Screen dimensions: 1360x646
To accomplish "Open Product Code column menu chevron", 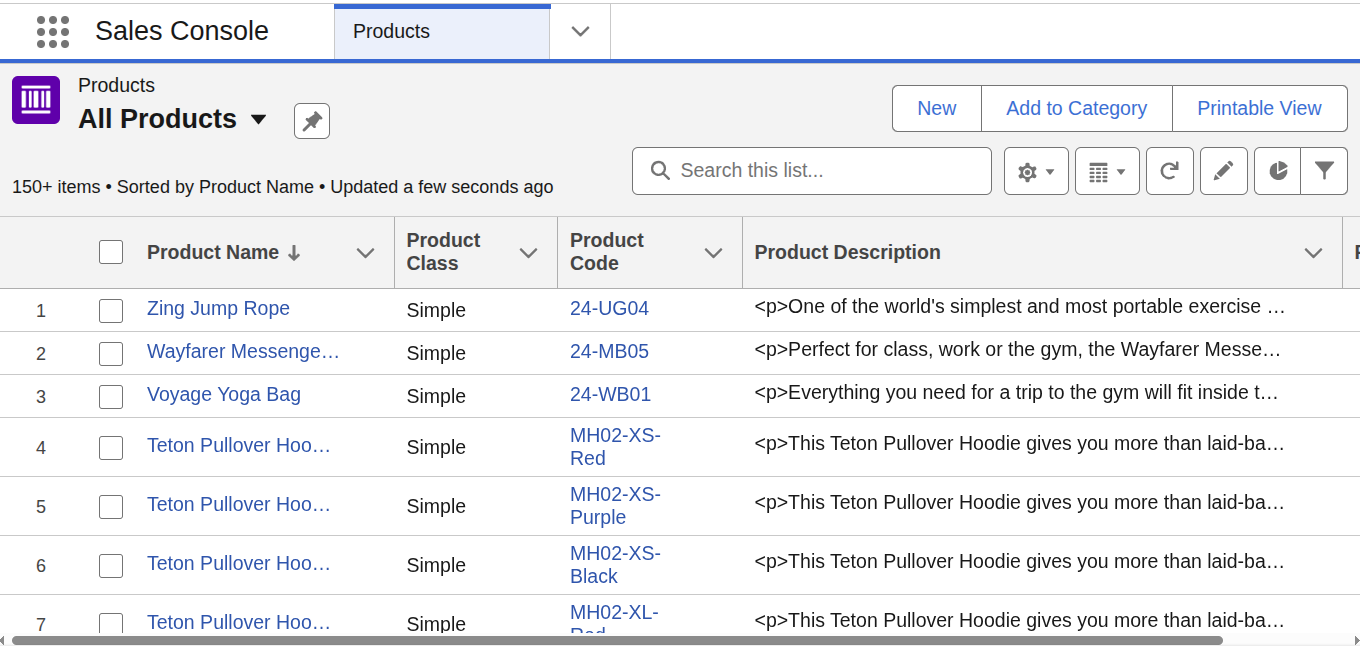I will [713, 253].
